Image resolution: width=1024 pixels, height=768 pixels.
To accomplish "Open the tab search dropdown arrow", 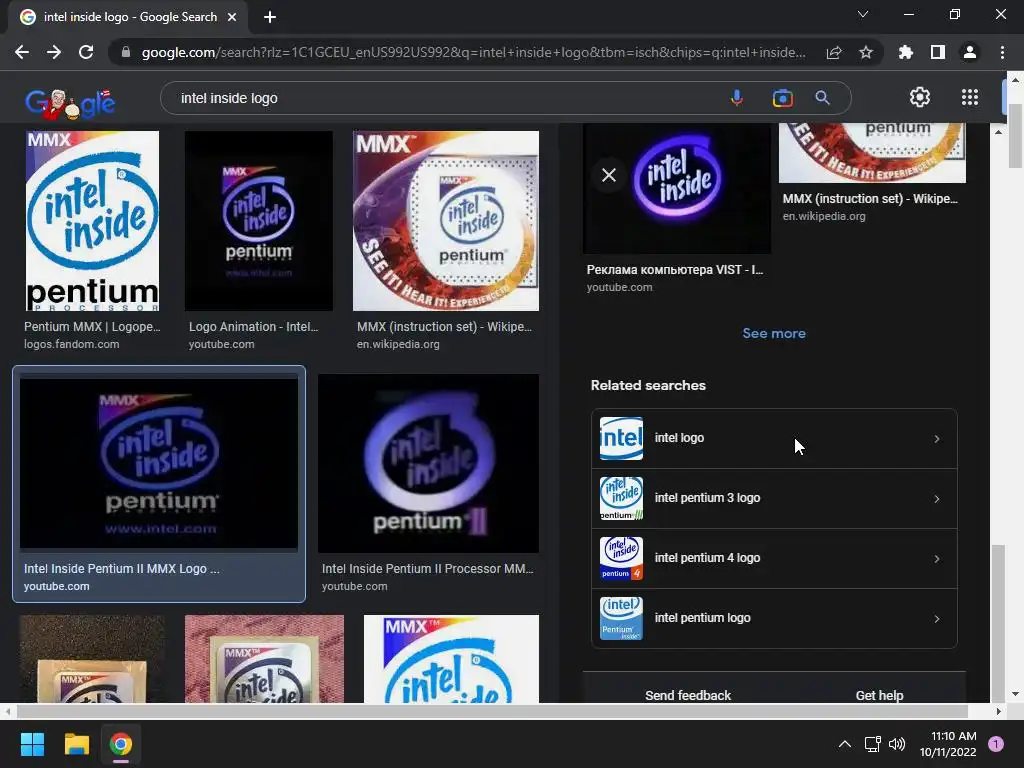I will pyautogui.click(x=863, y=14).
